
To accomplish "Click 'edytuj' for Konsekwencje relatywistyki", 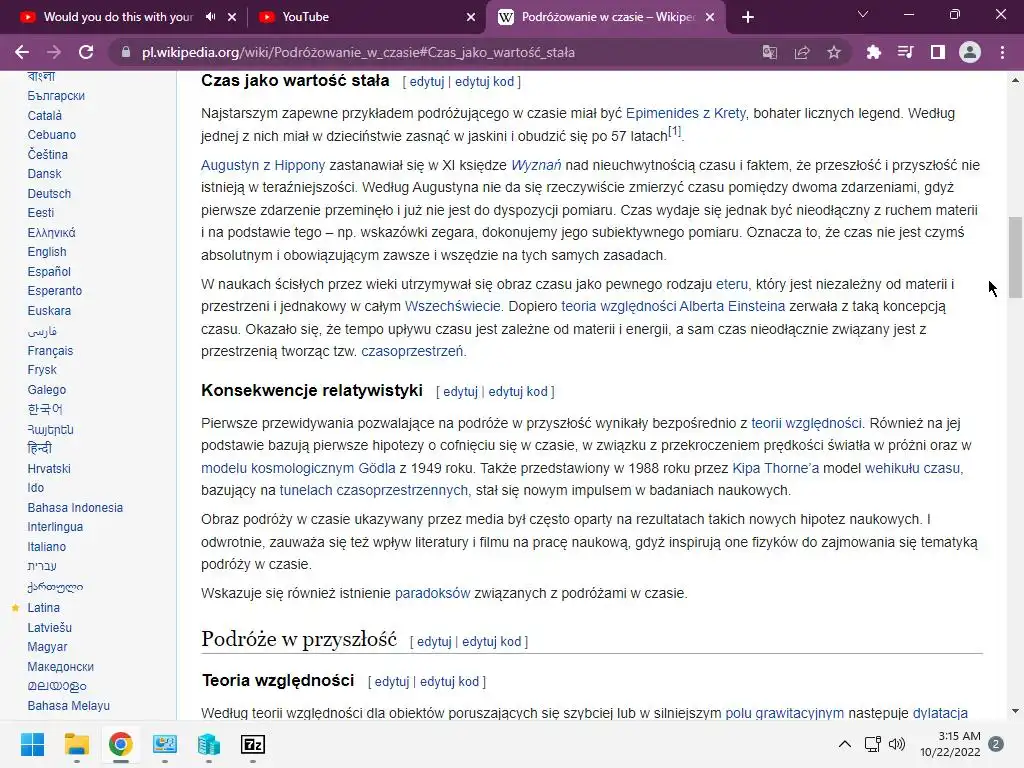I will click(460, 392).
